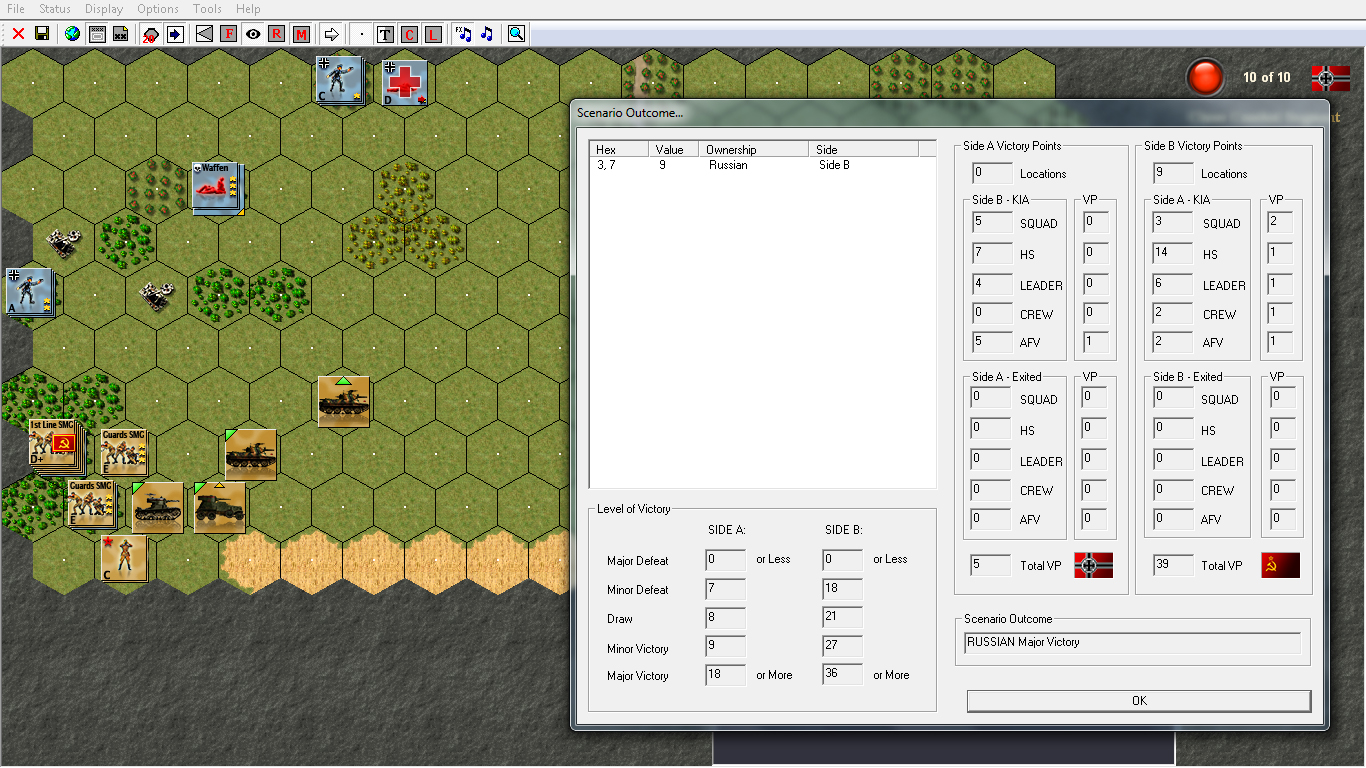Image resolution: width=1366 pixels, height=768 pixels.
Task: Select the German leader A unit counter
Action: 29,292
